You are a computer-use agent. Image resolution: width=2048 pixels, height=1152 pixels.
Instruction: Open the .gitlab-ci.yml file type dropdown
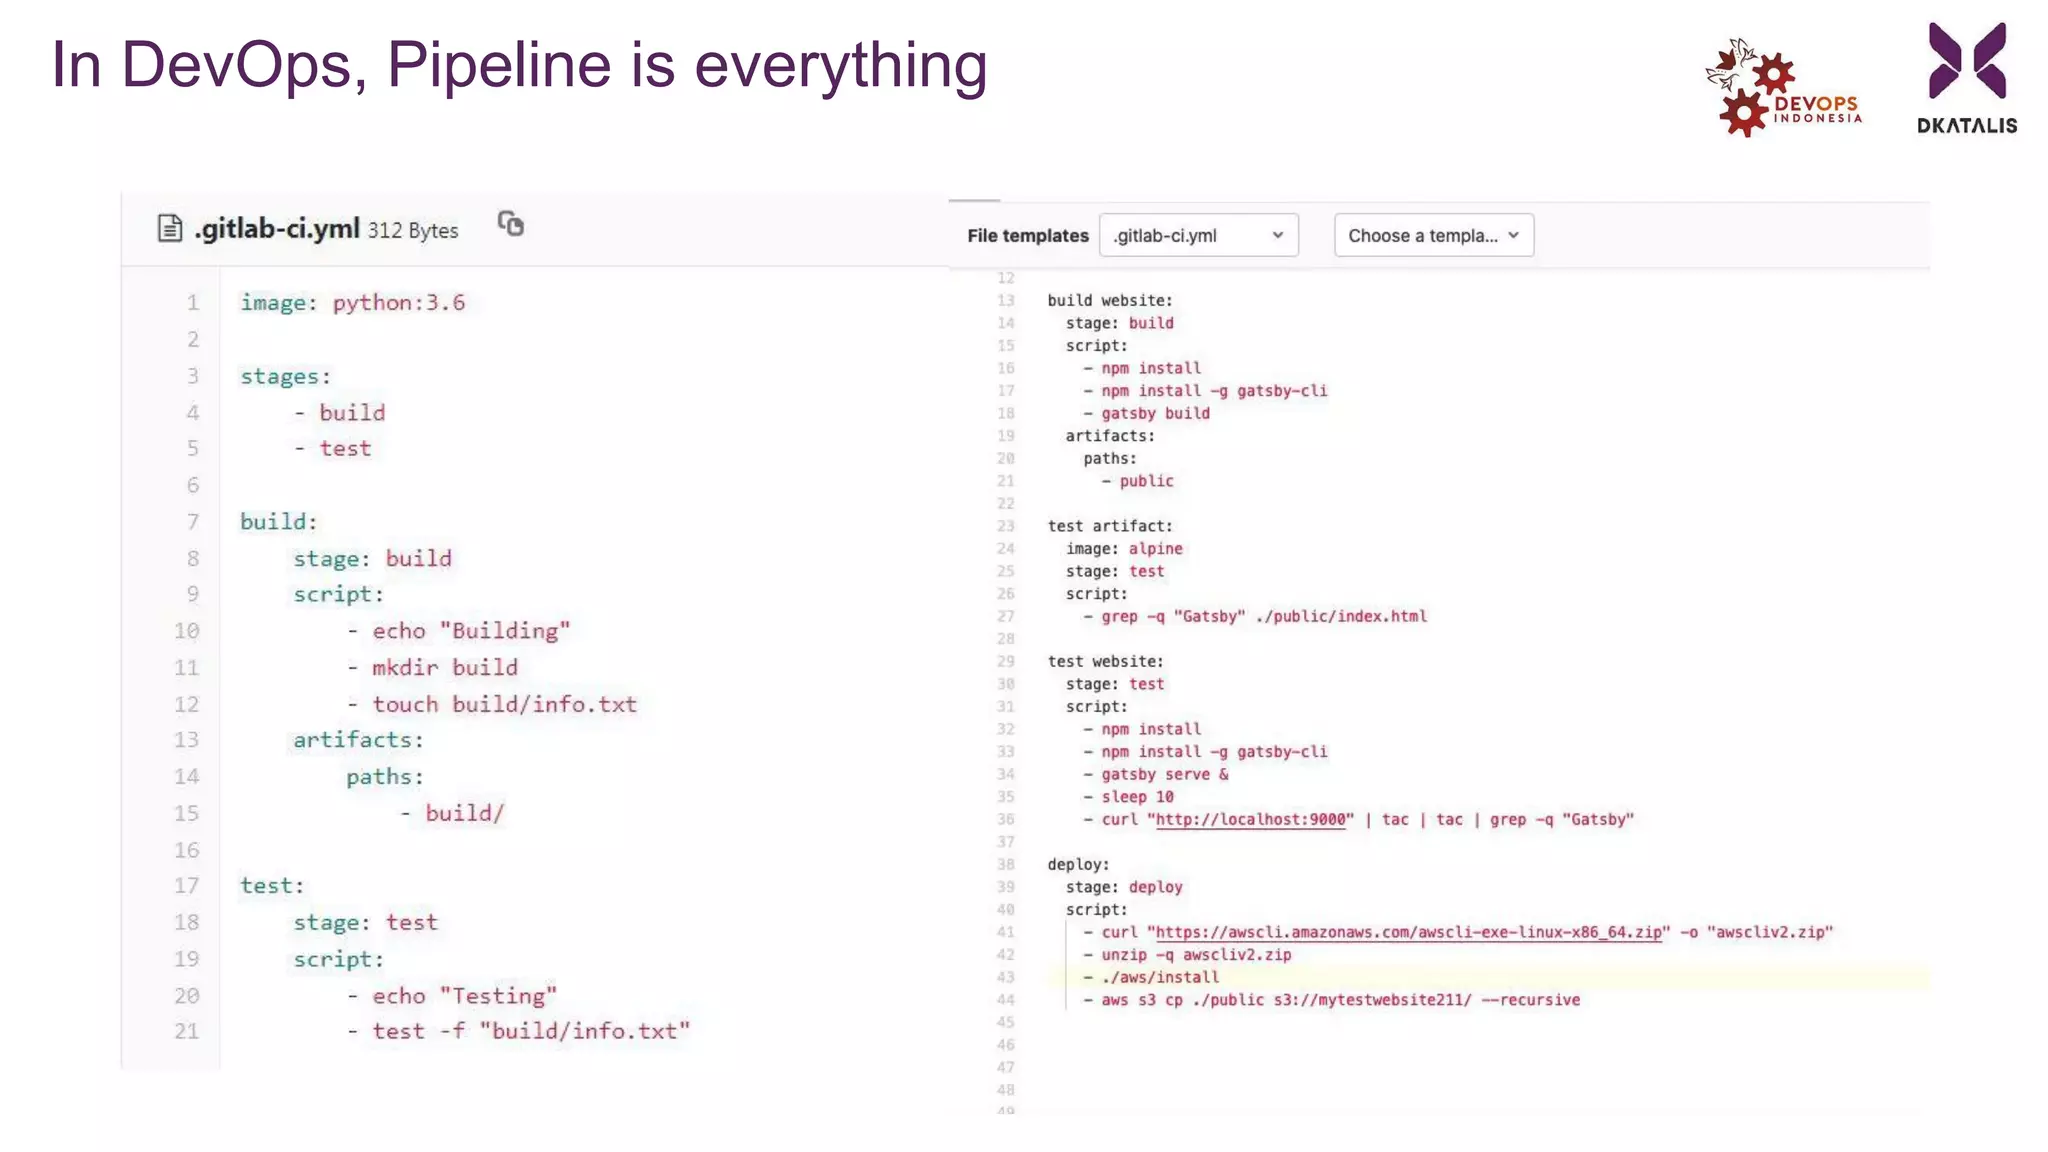click(x=1197, y=236)
